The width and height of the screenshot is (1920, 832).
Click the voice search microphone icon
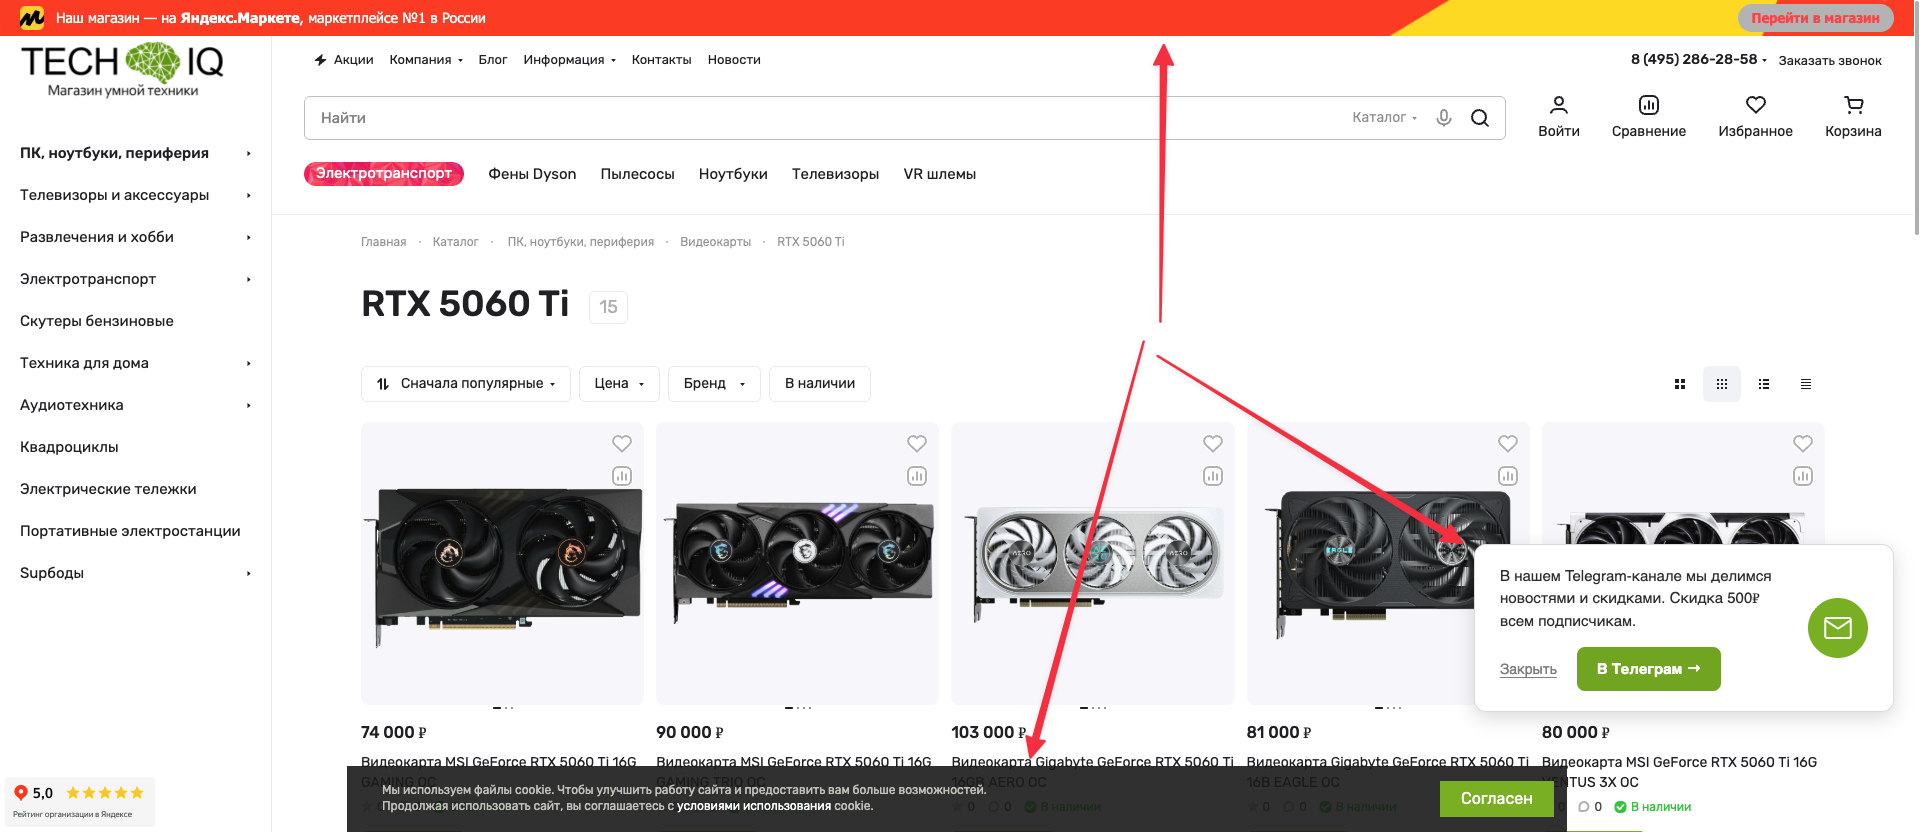click(x=1444, y=118)
